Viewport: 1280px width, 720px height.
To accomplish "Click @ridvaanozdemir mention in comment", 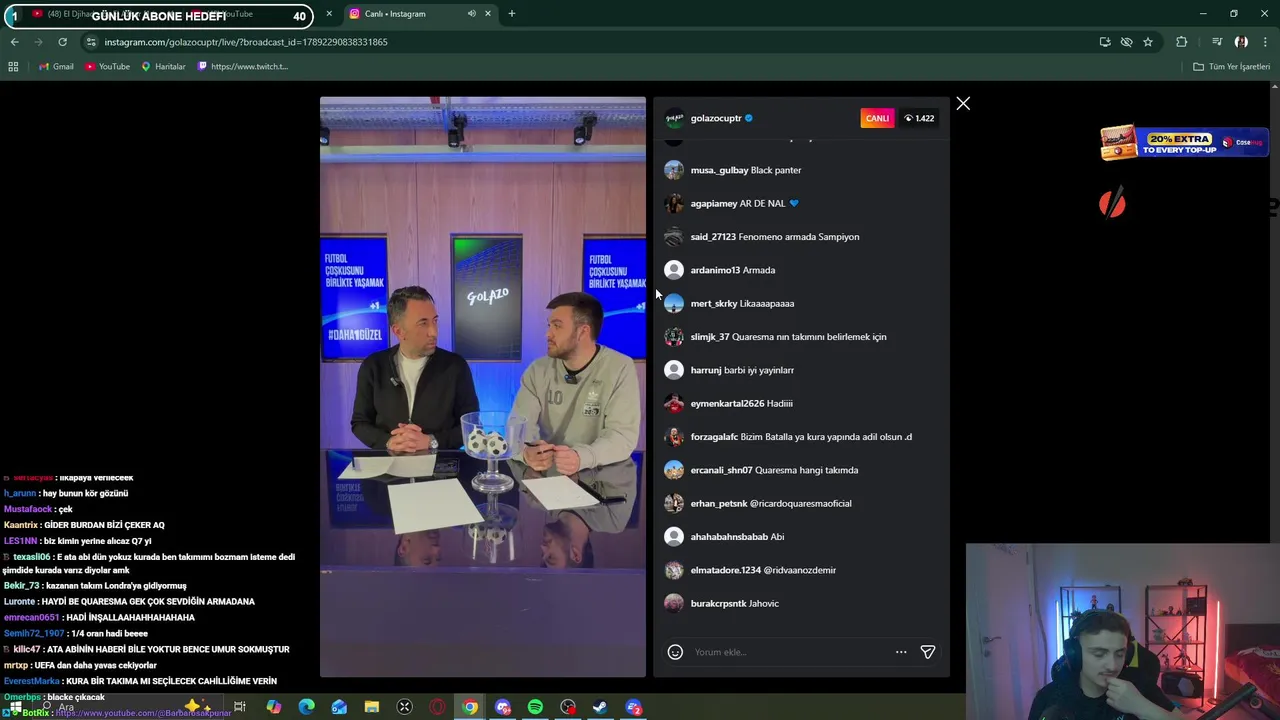I will pos(799,570).
